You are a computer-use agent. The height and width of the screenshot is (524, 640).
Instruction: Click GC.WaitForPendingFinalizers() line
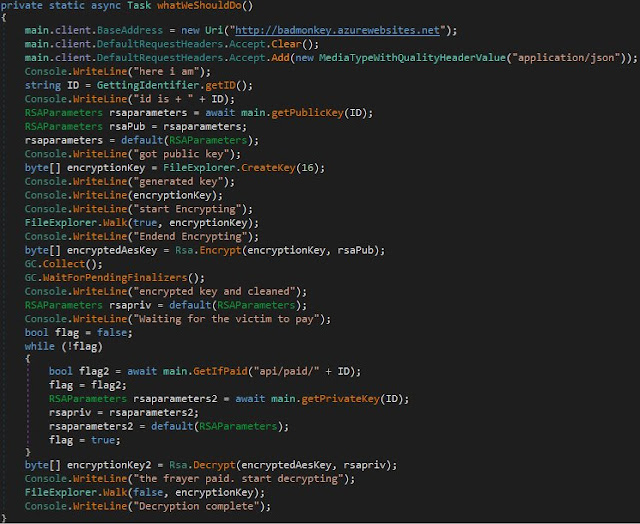tap(115, 278)
